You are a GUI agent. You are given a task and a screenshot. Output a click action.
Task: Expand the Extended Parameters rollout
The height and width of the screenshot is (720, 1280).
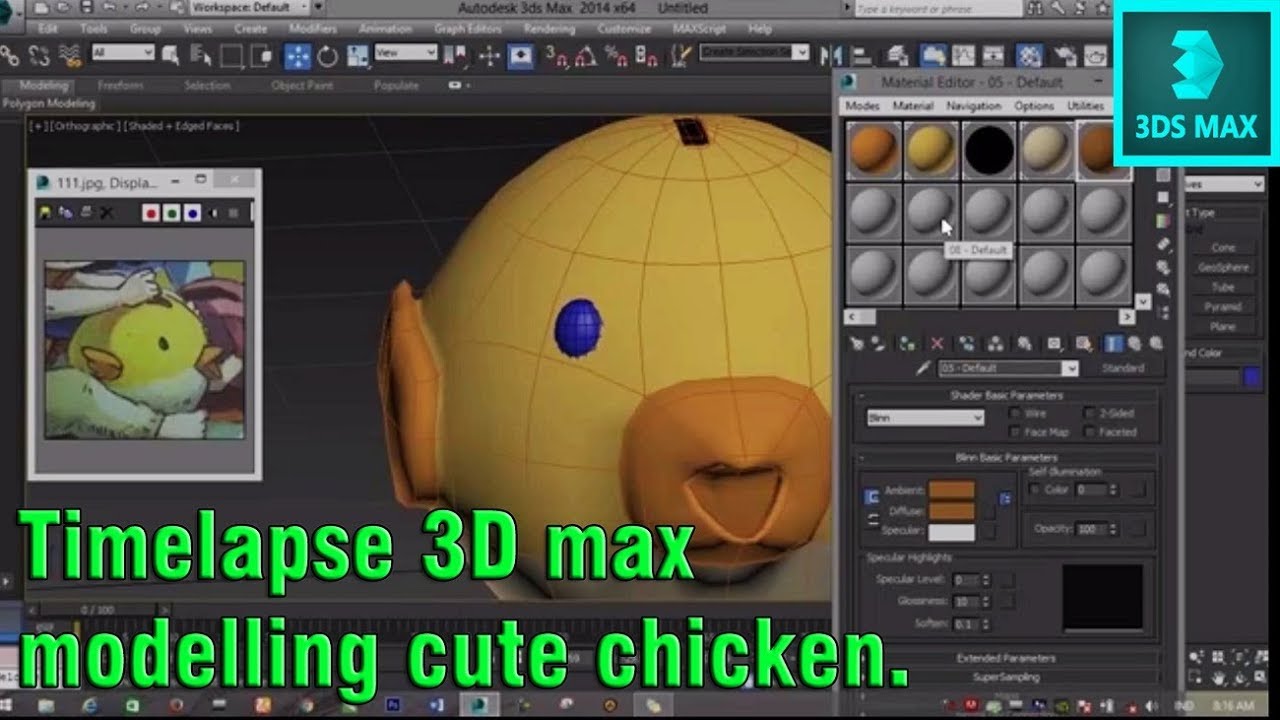[x=1005, y=658]
